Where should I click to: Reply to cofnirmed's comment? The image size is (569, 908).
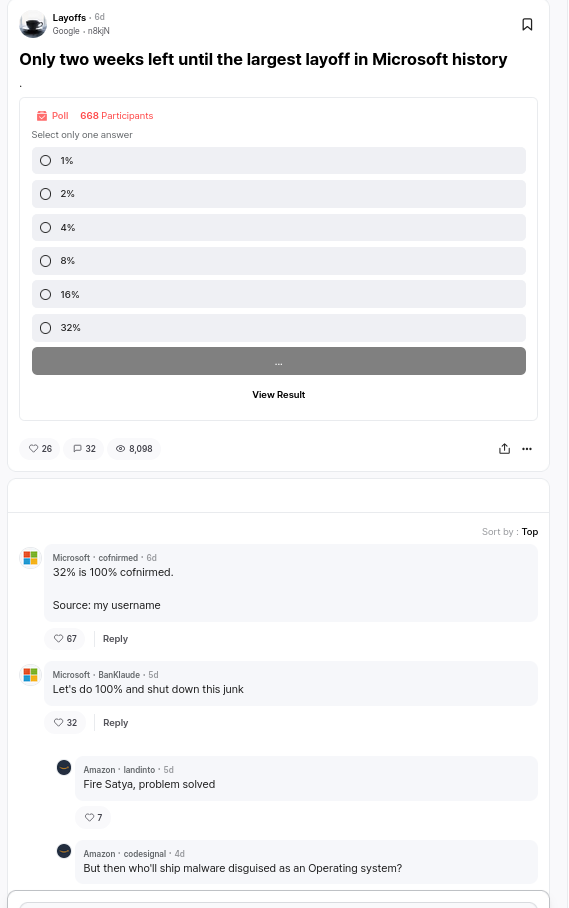click(115, 639)
